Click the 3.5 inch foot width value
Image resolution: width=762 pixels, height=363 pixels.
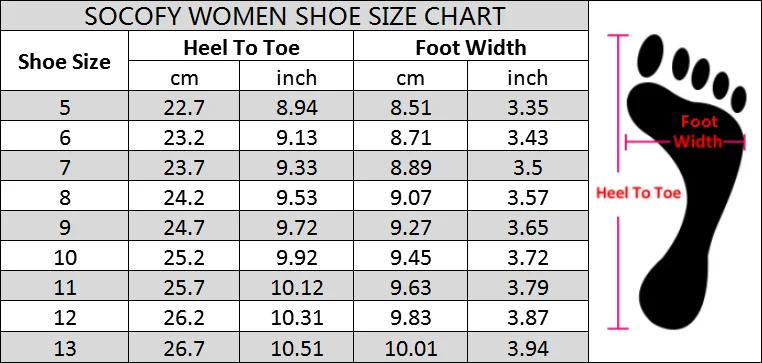(x=528, y=167)
